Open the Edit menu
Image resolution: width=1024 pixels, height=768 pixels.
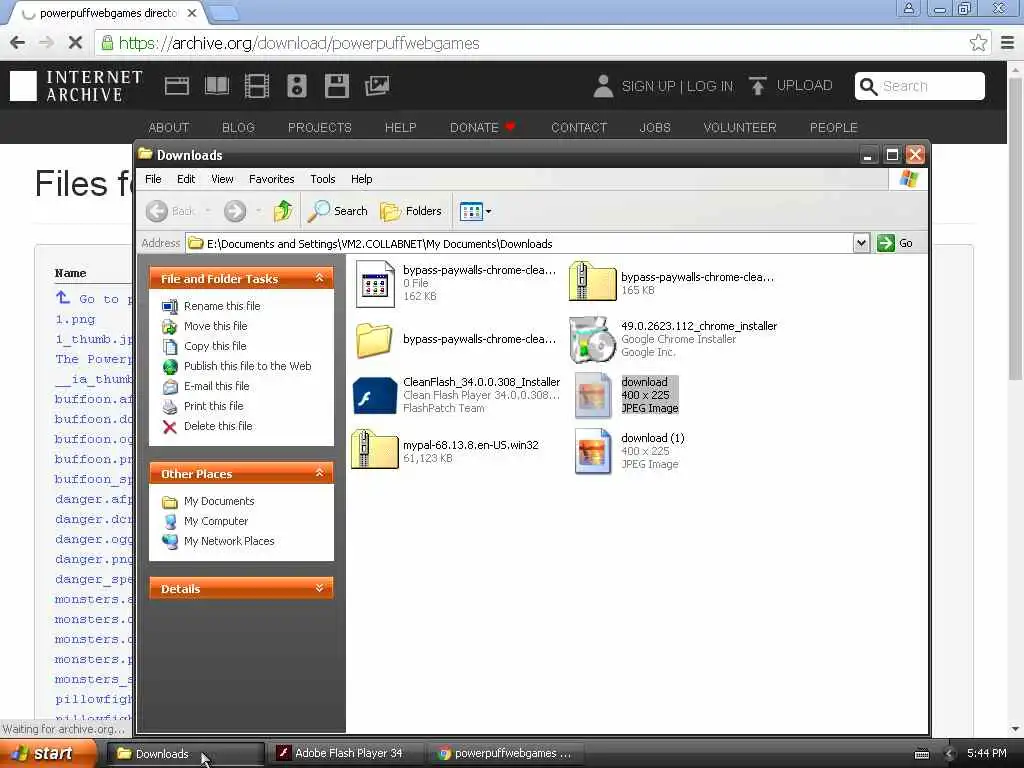tap(186, 179)
